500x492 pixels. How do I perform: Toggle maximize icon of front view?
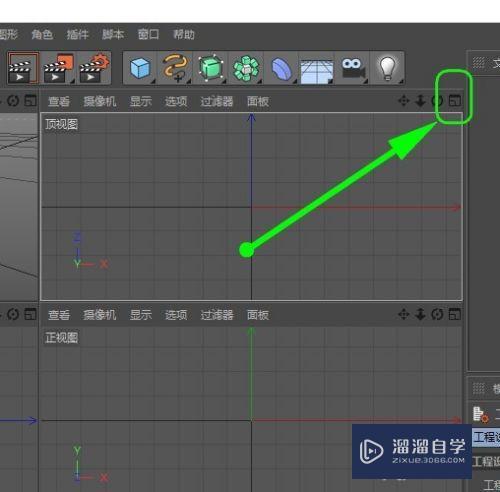pos(455,314)
